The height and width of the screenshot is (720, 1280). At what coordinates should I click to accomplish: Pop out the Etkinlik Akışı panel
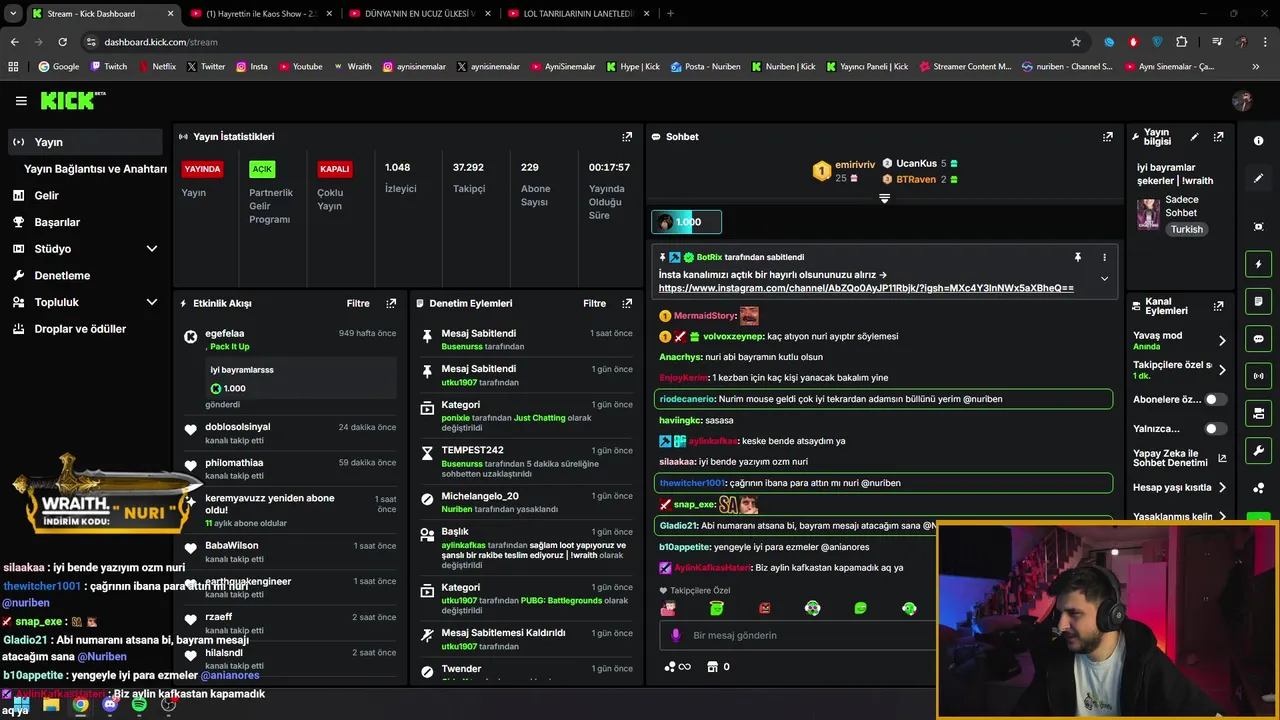point(391,303)
